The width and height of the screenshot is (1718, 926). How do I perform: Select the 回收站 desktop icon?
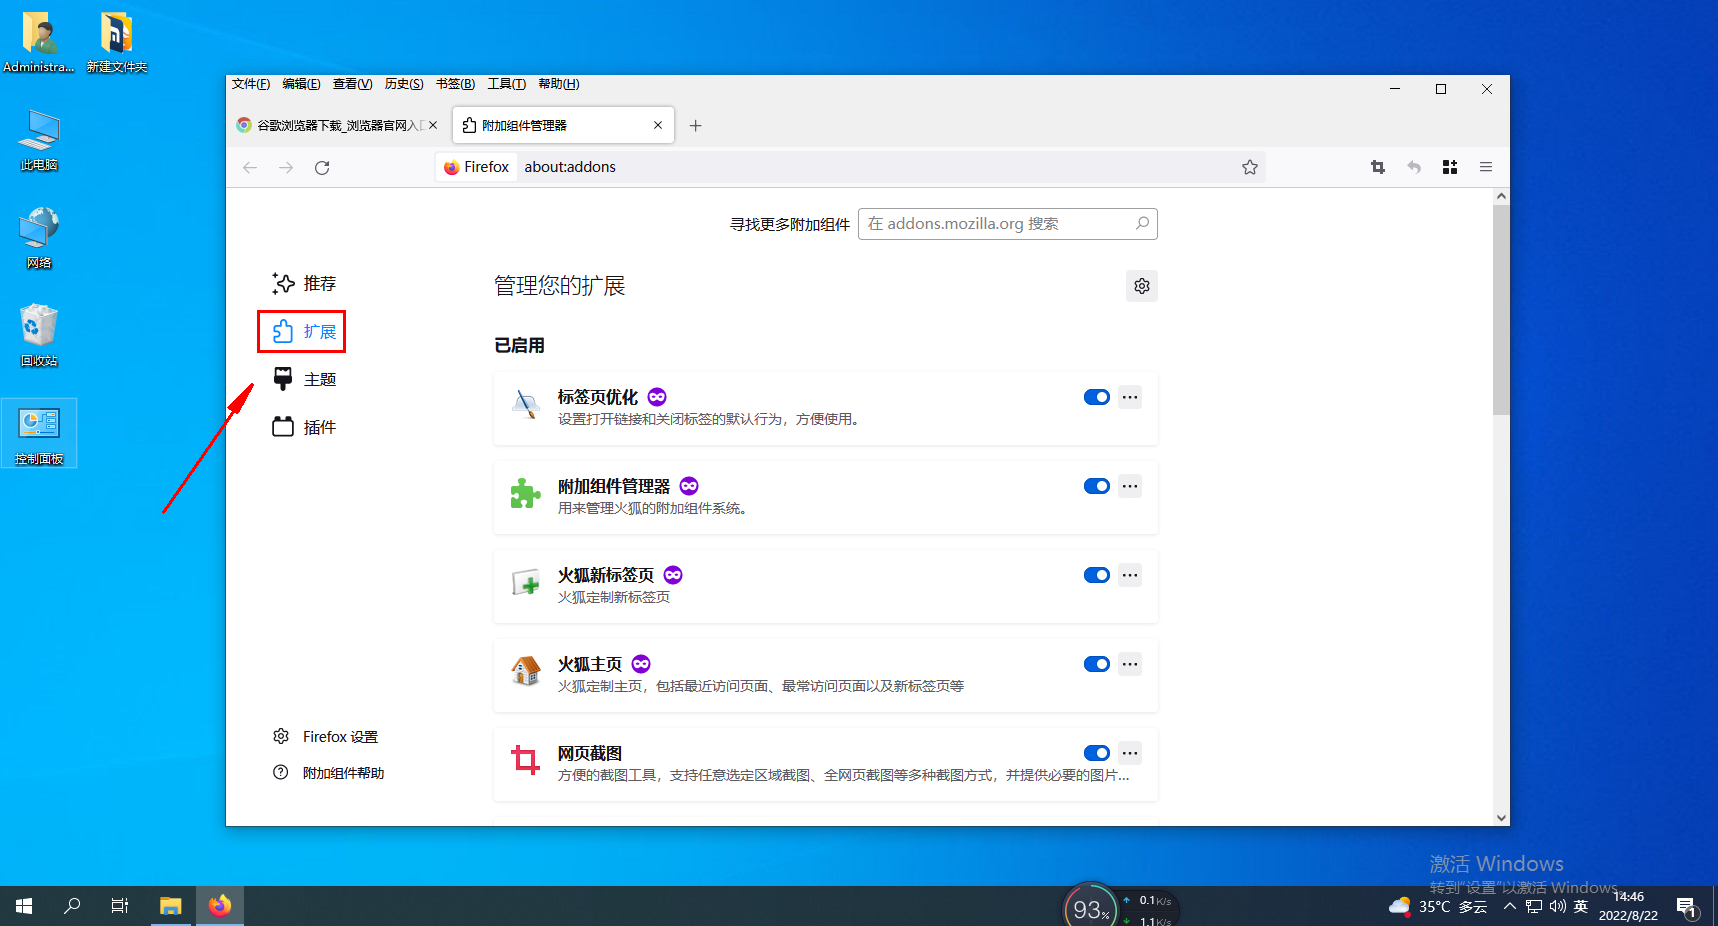point(39,335)
